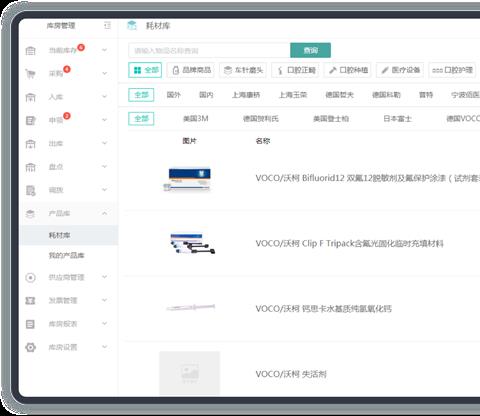This screenshot has height=416, width=480.
Task: Click the 盘点 inventory count icon
Action: 30,167
